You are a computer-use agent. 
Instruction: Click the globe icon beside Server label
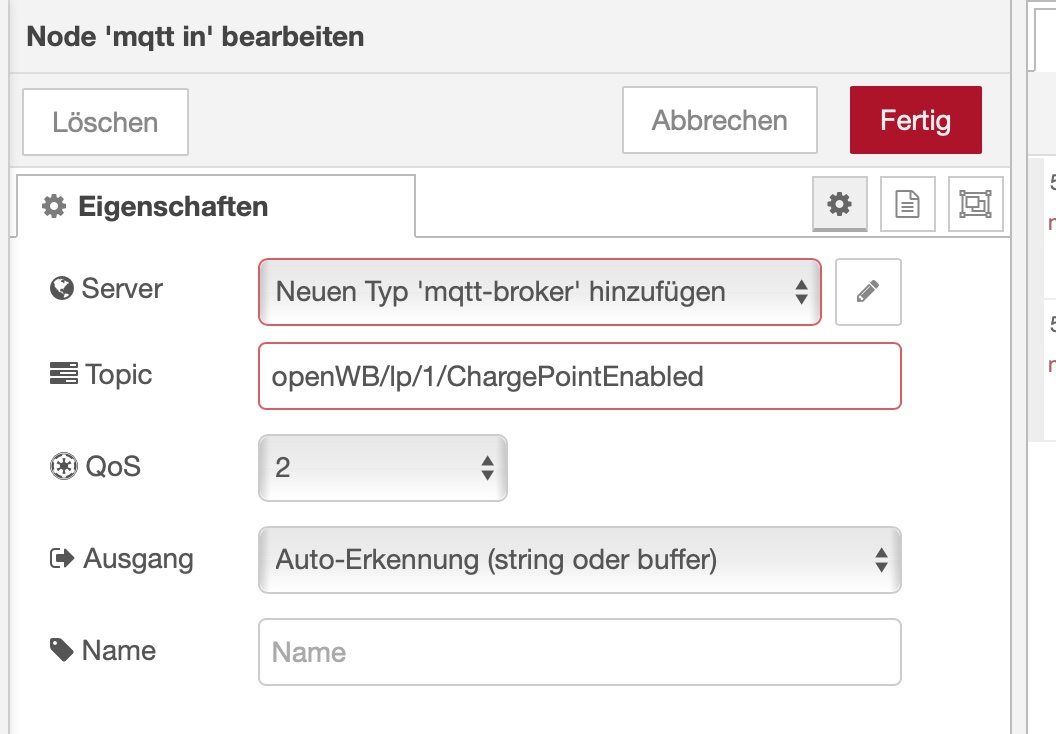click(62, 289)
